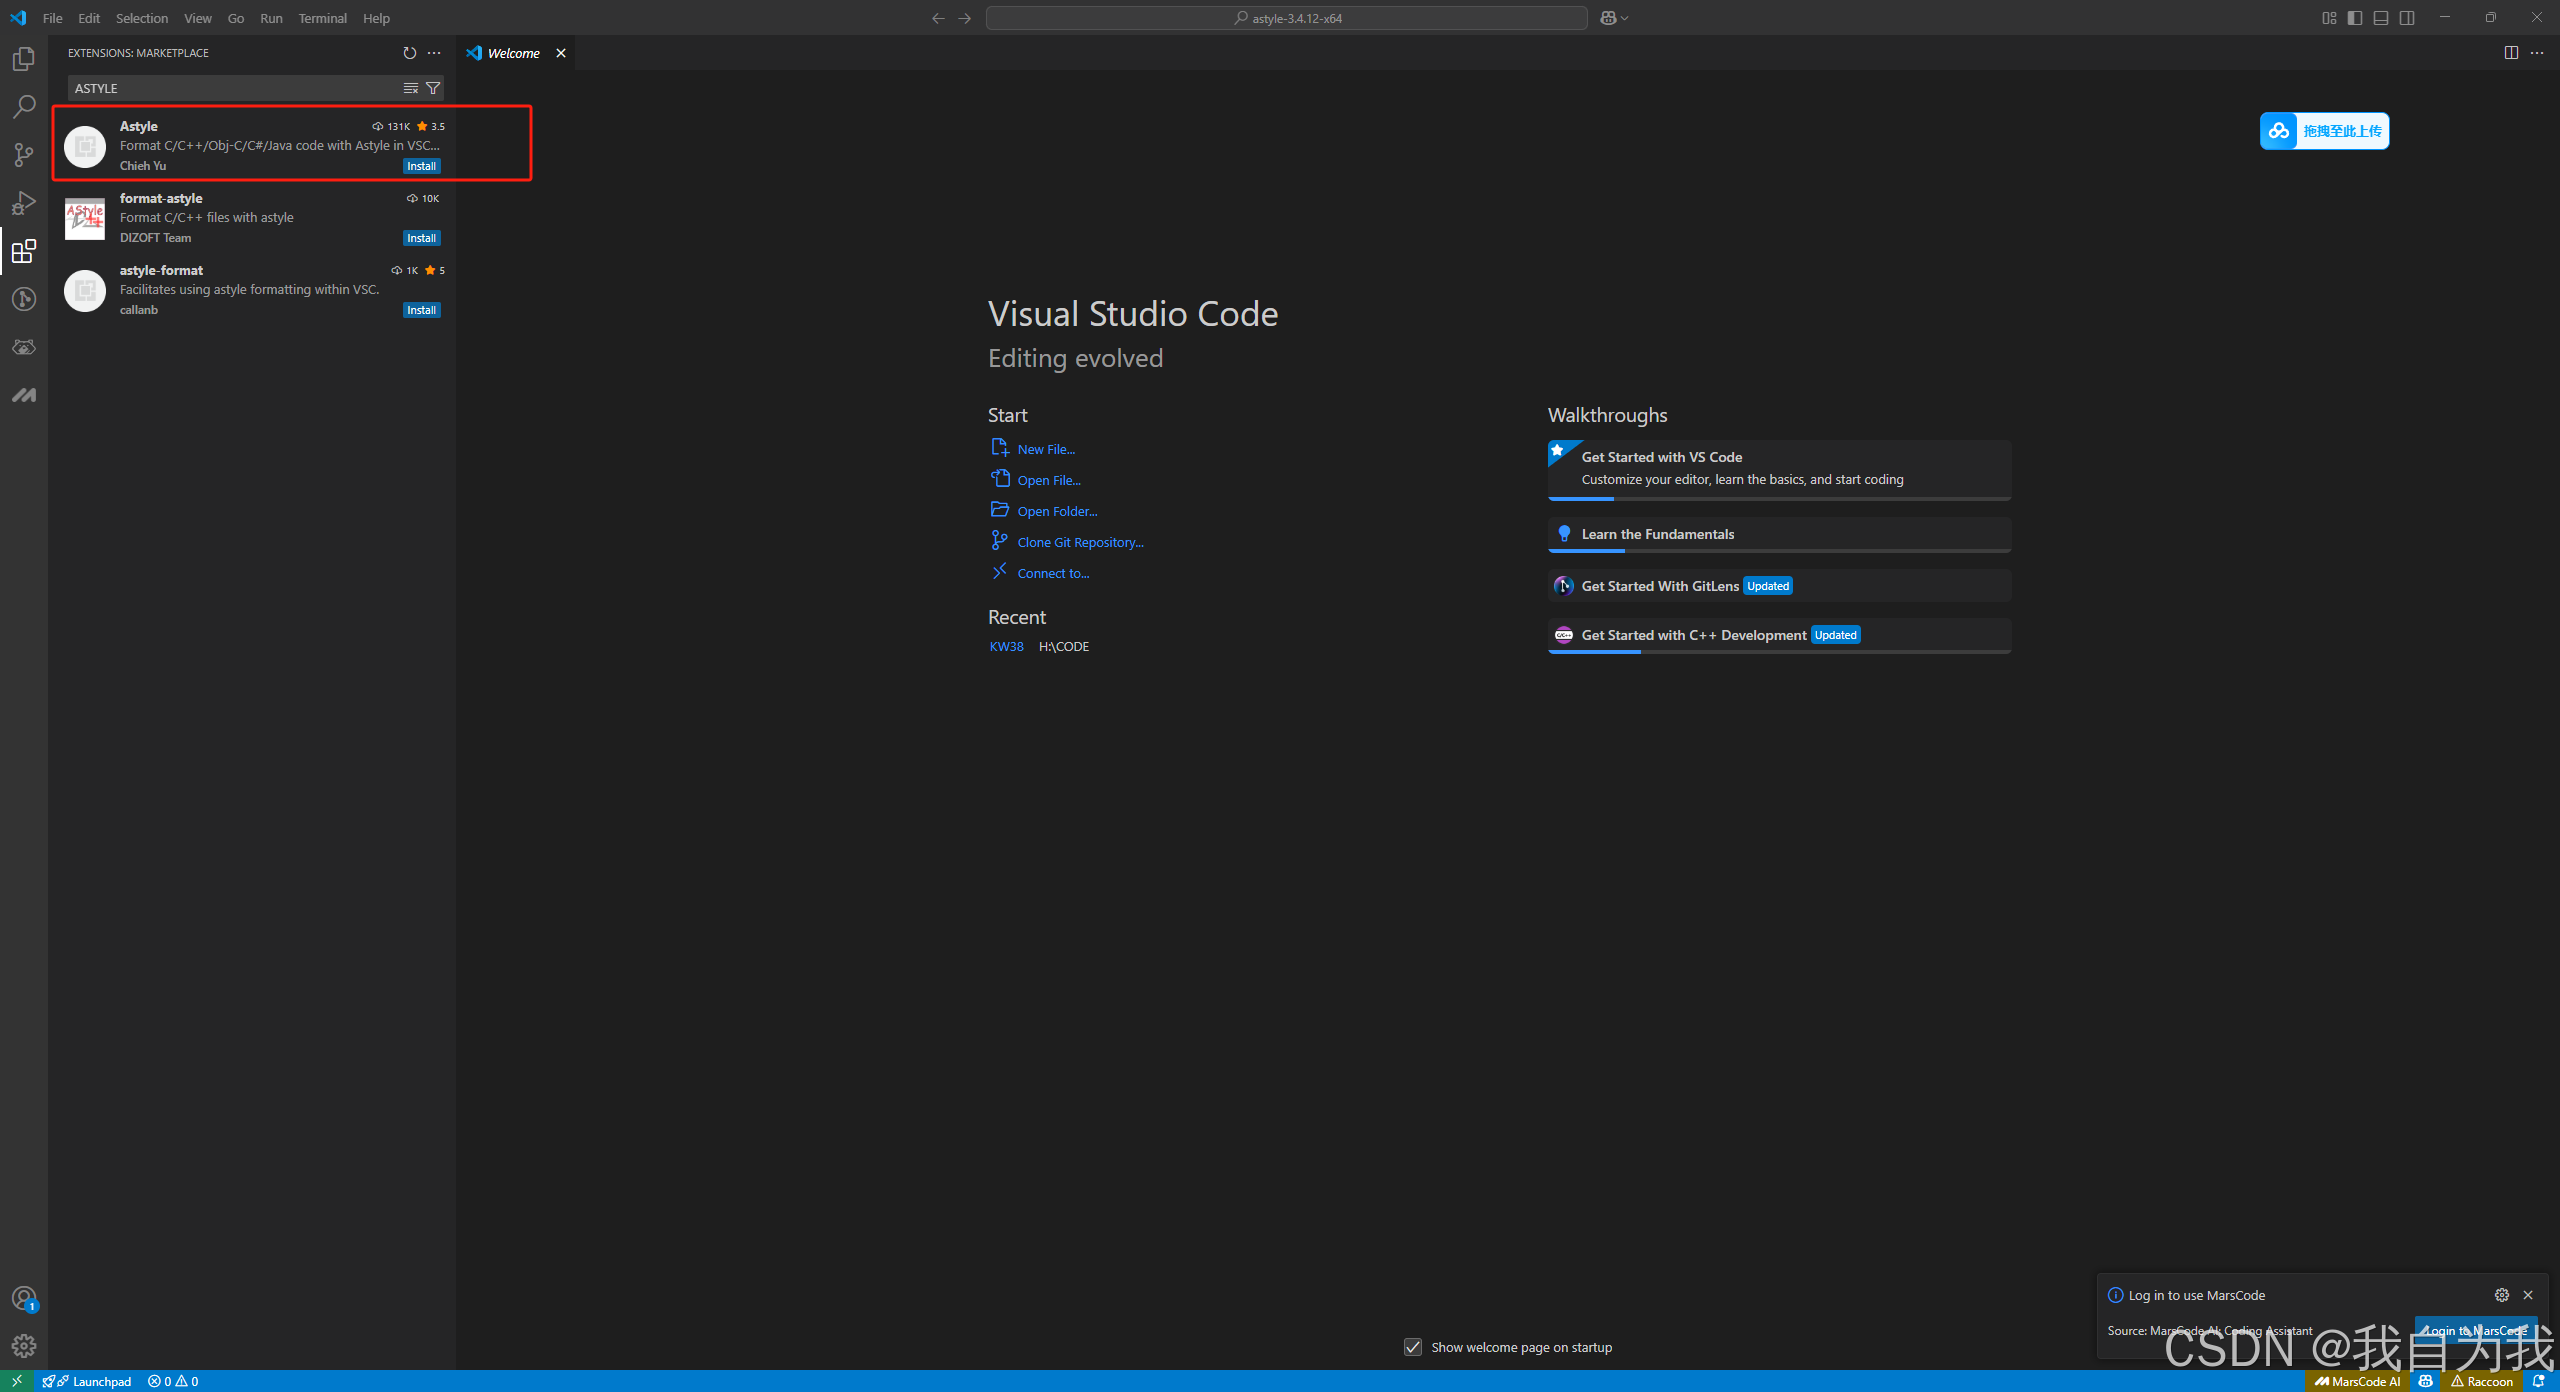
Task: Select the Source Control icon
Action: click(24, 154)
